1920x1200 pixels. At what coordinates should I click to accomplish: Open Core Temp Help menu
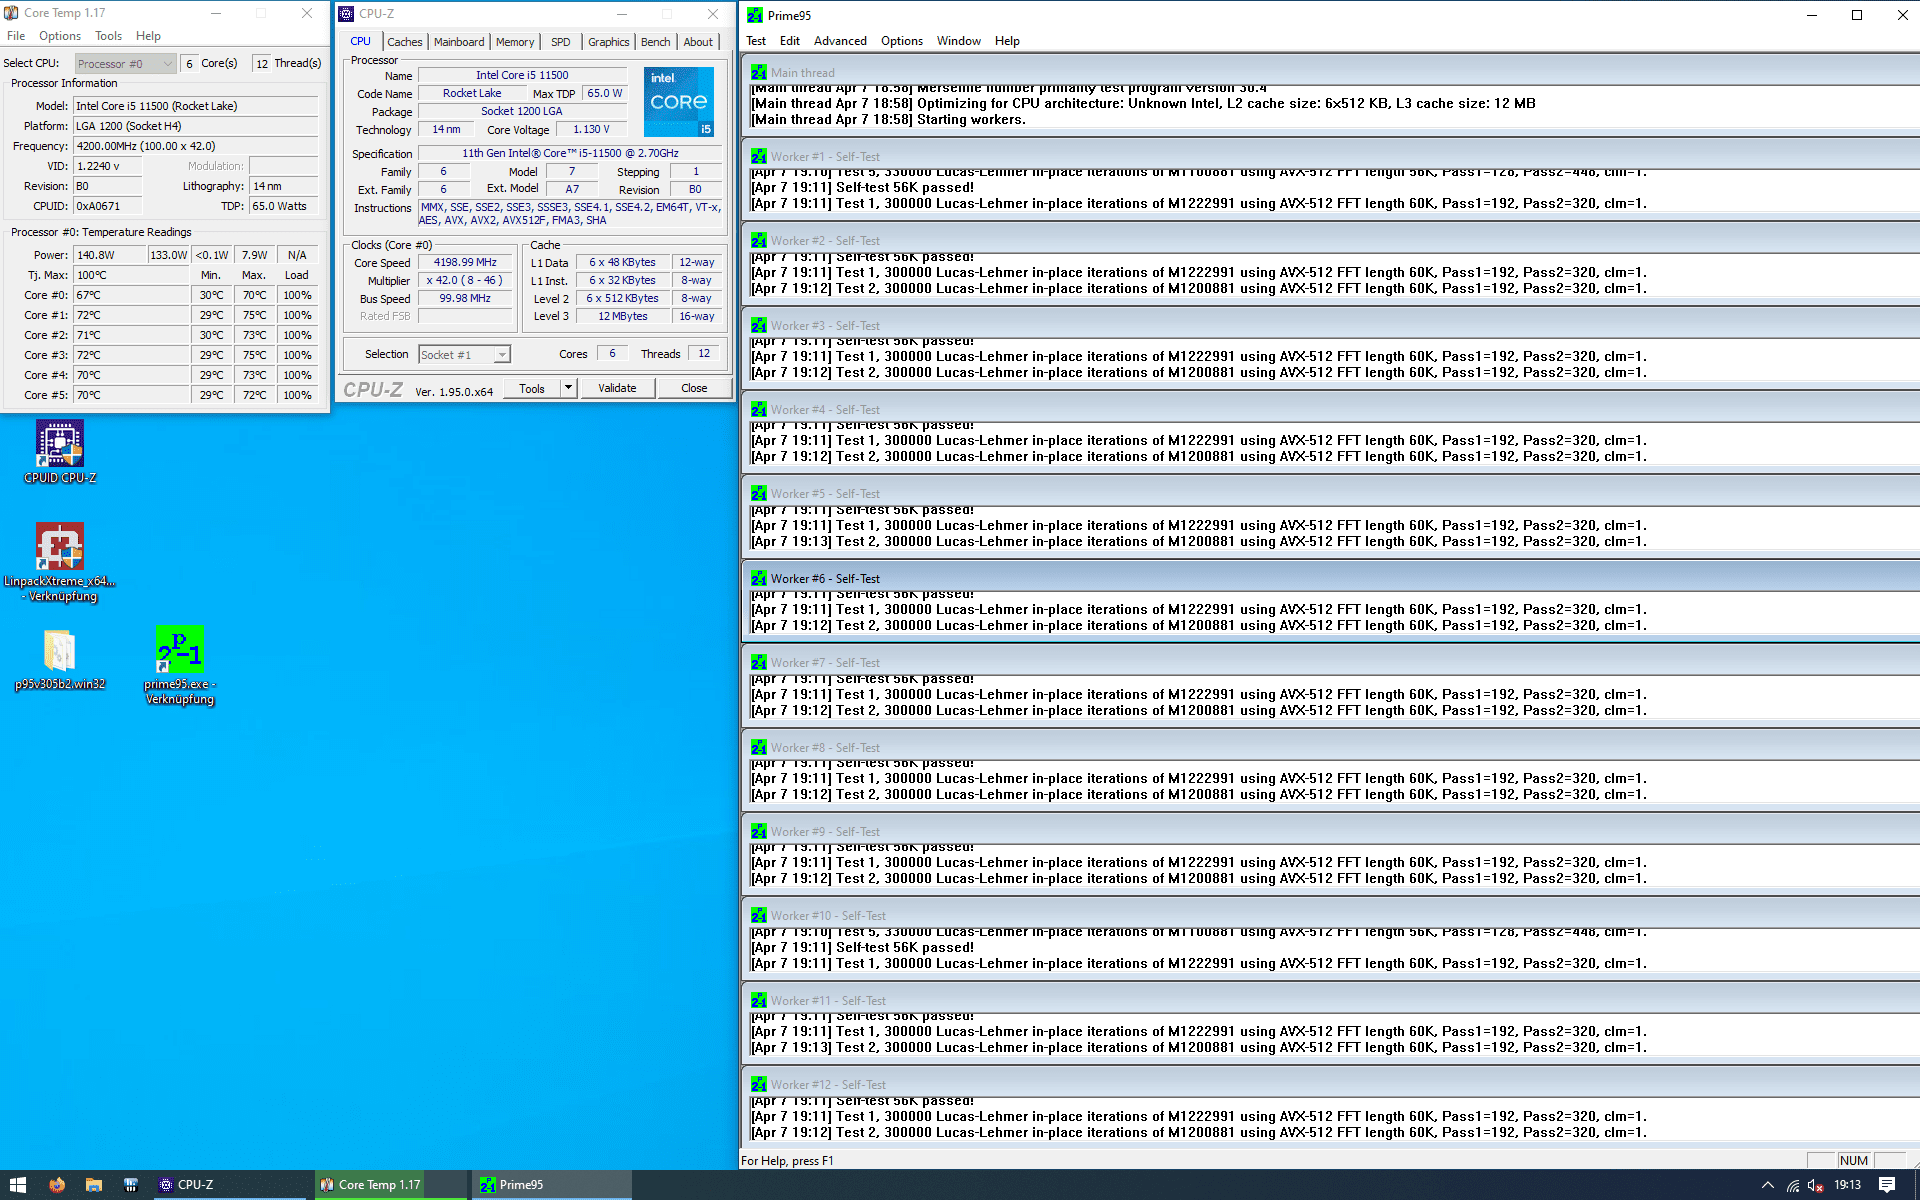[148, 36]
